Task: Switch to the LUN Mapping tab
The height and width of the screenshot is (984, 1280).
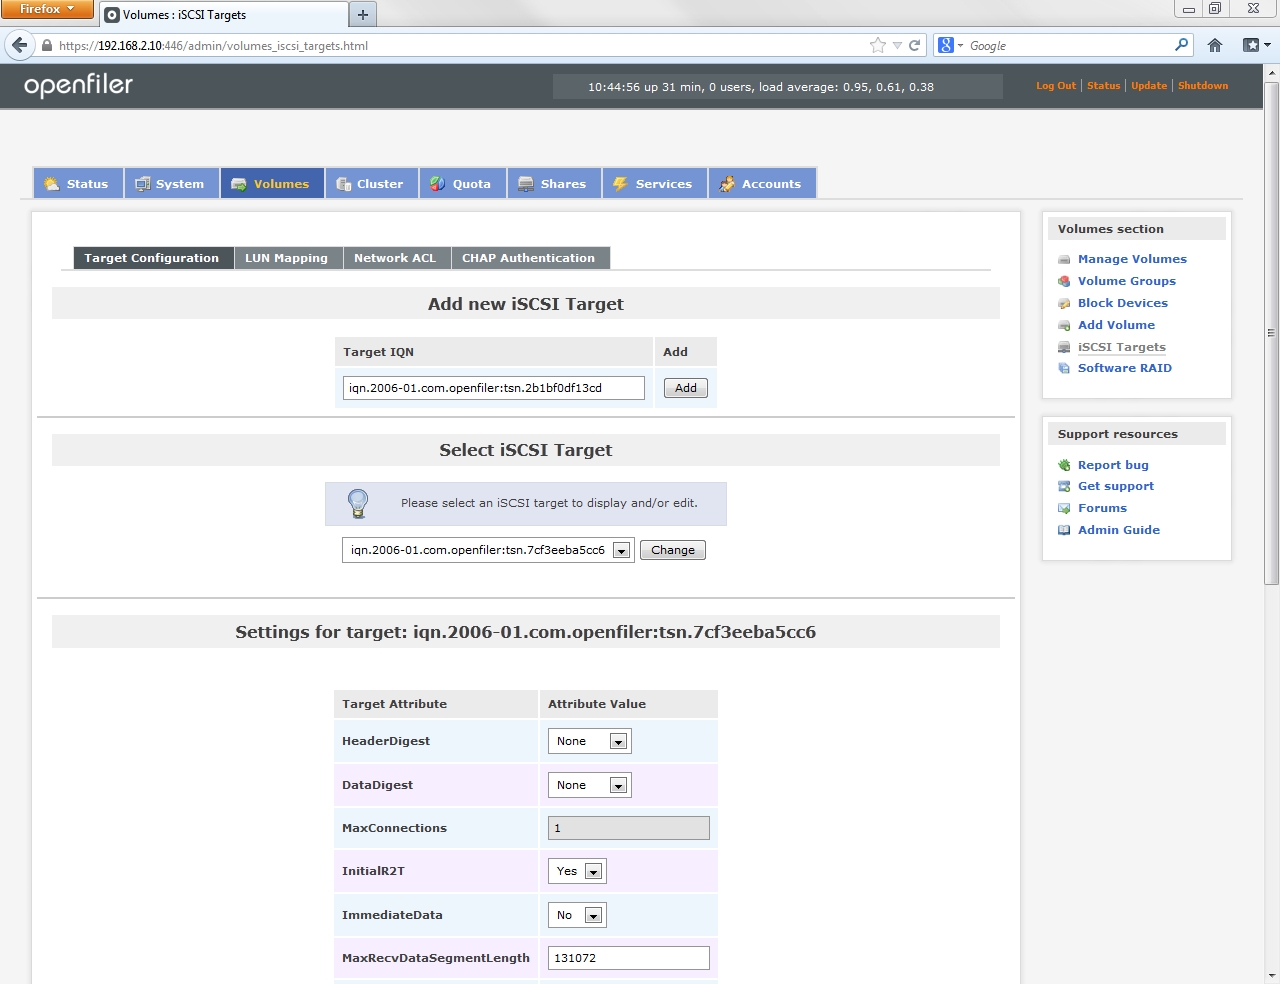Action: [286, 258]
